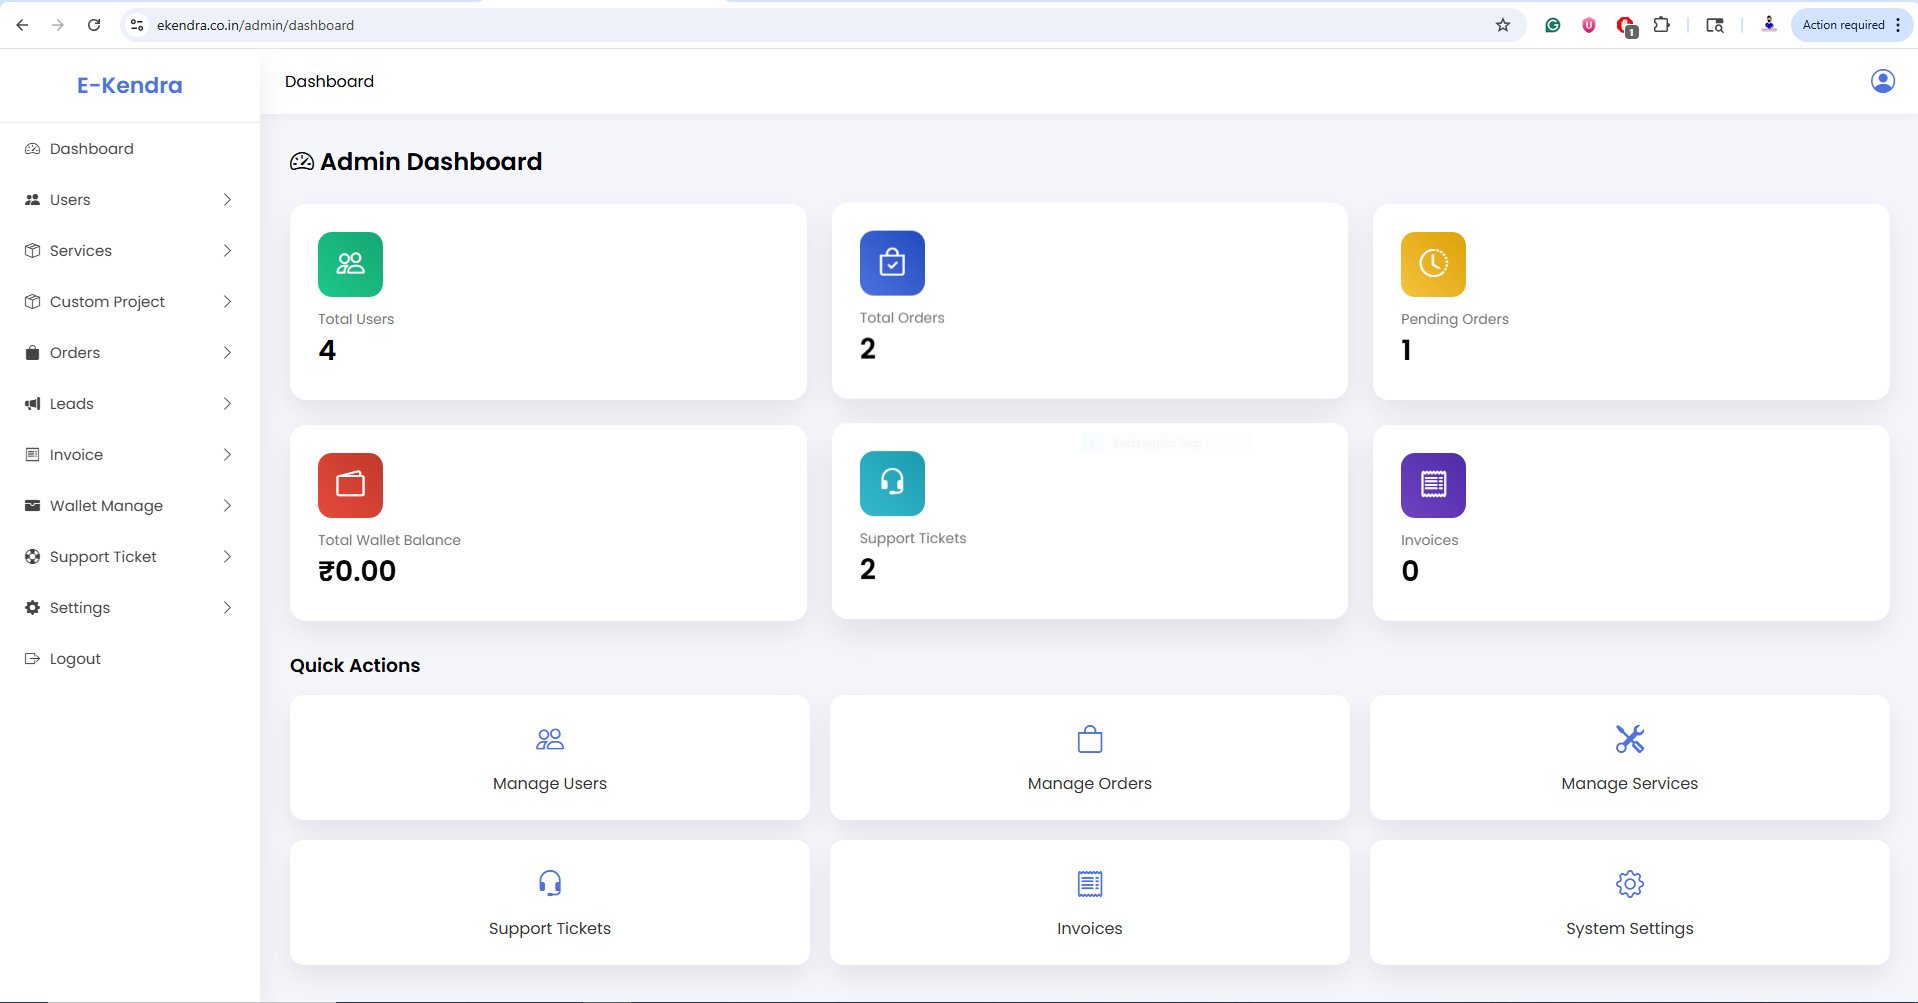Open the user profile icon in header

coord(1882,81)
